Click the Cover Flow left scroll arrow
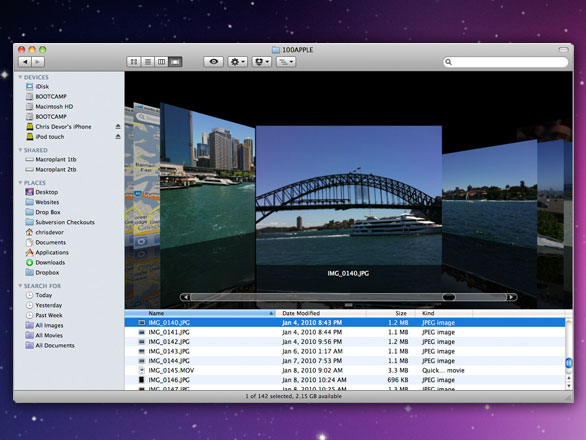 coord(186,297)
